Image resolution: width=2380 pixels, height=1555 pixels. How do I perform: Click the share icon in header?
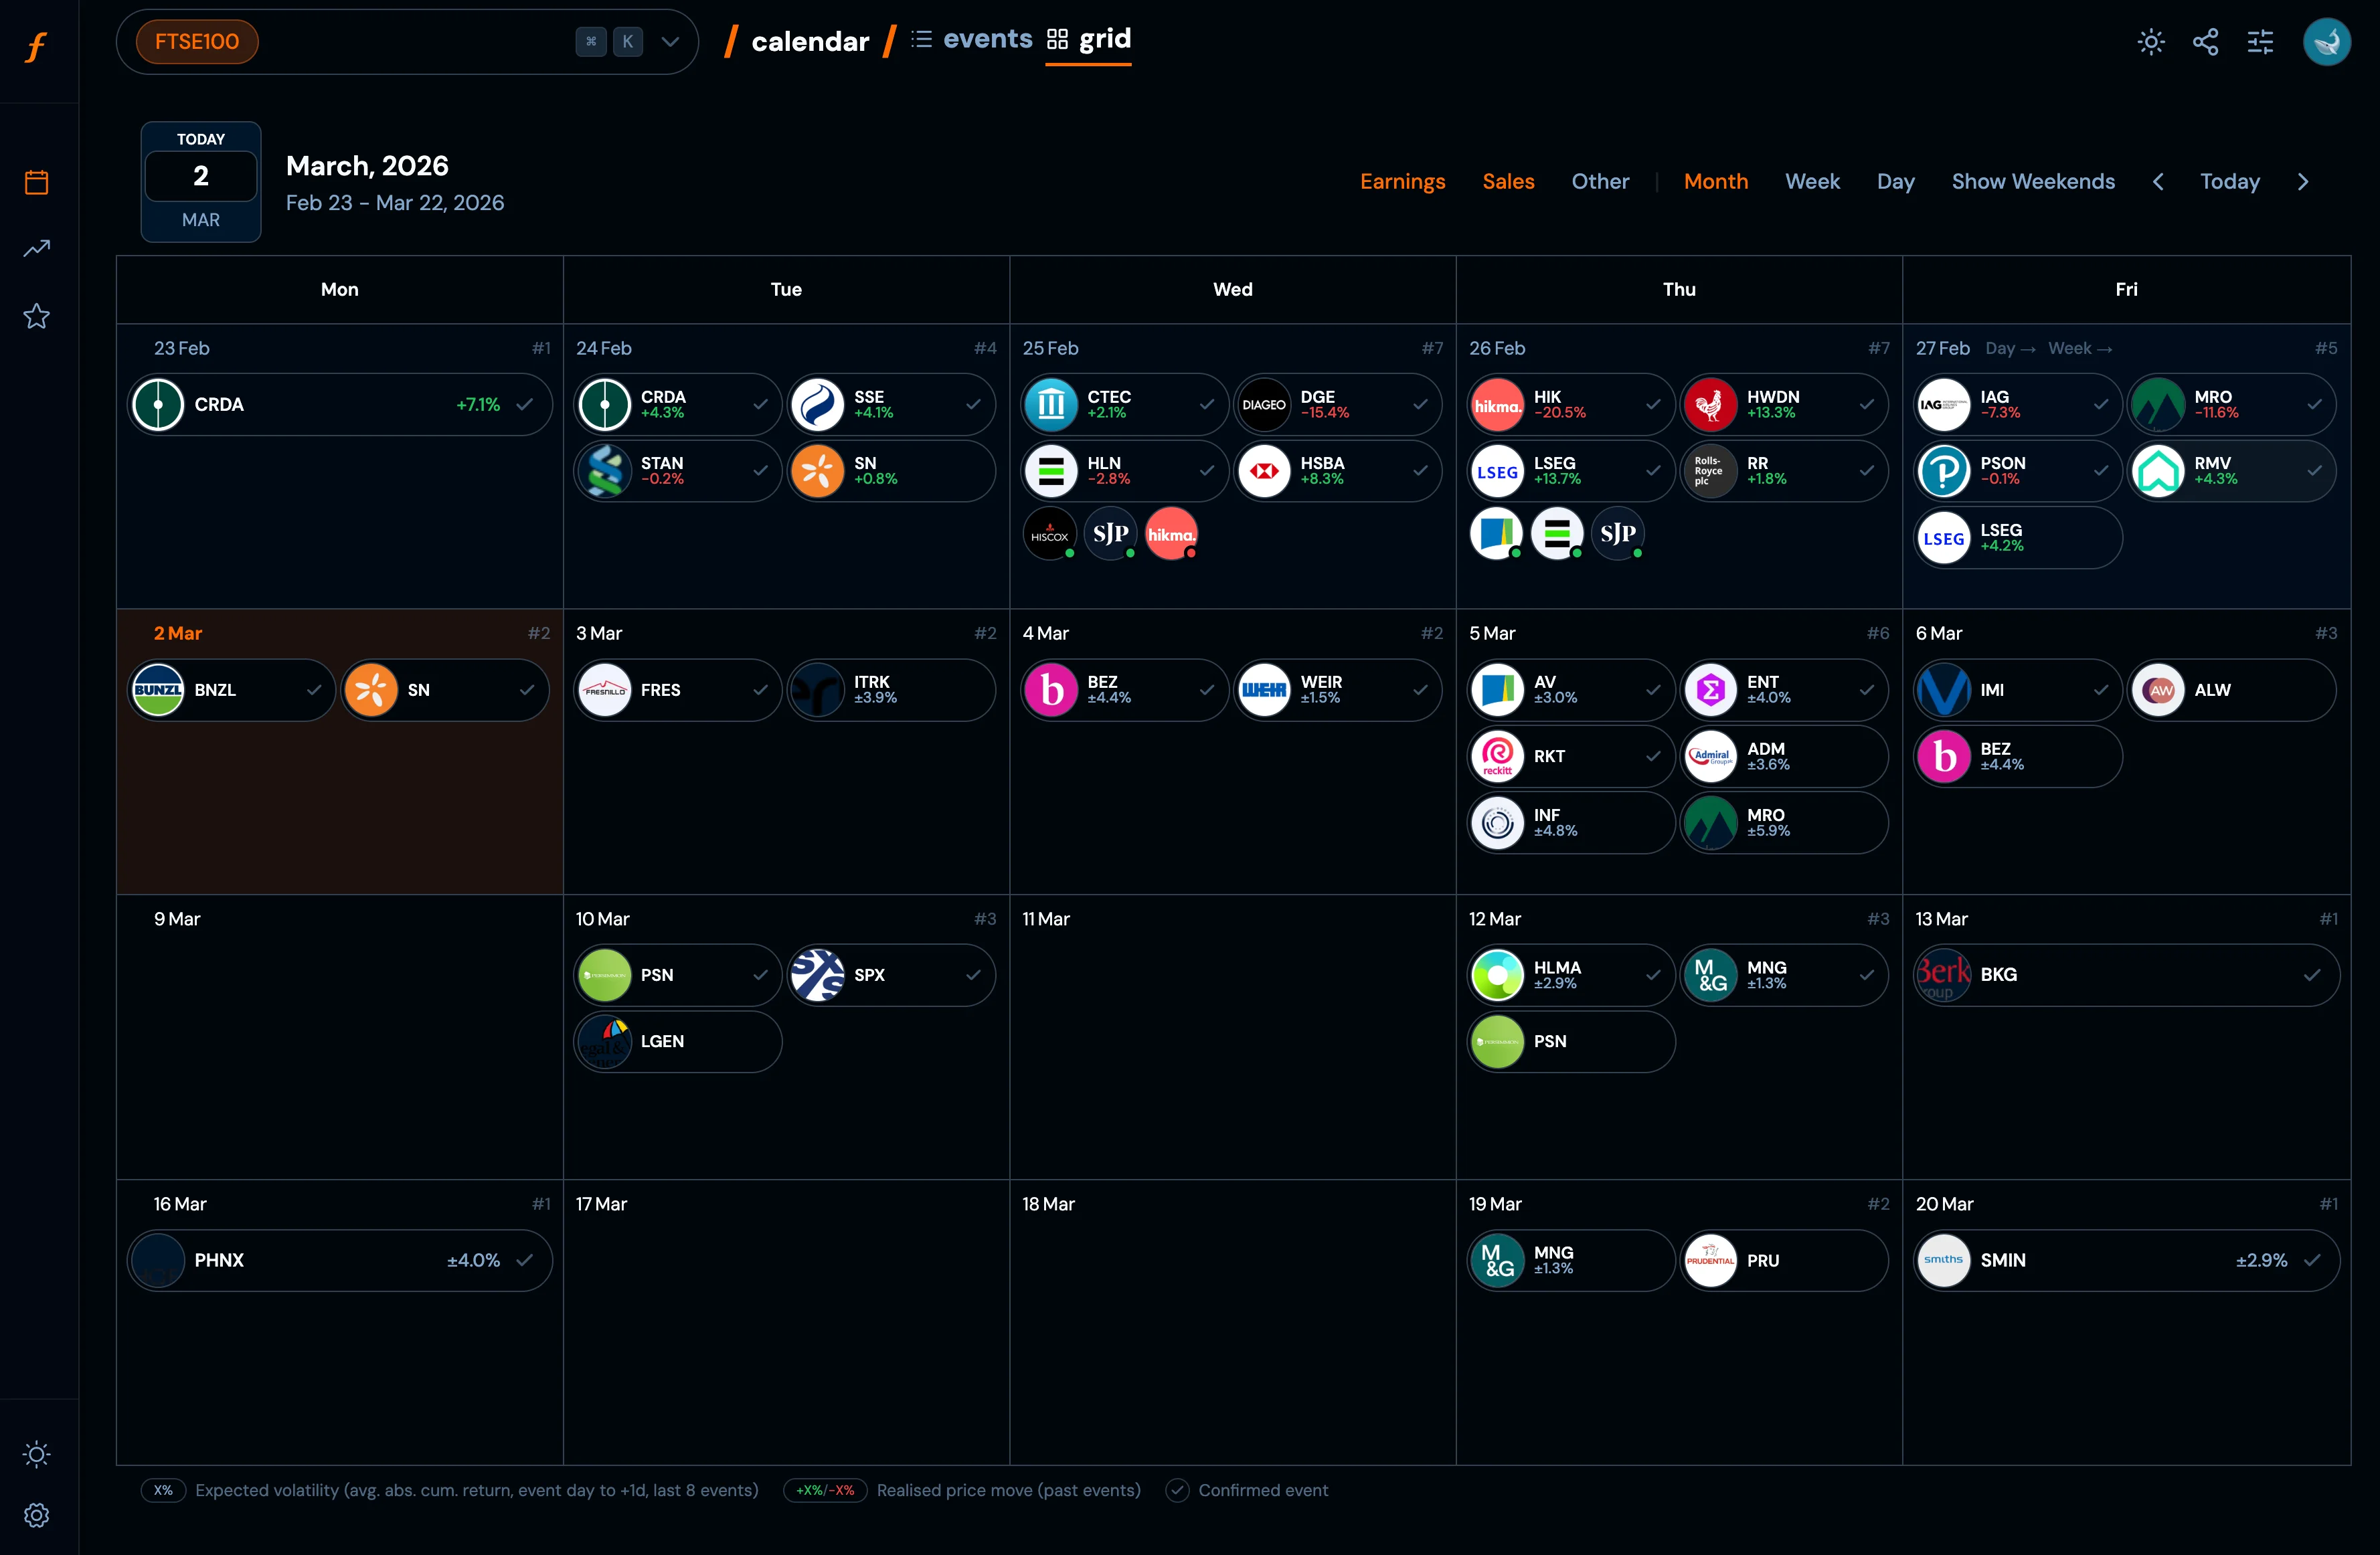(2205, 41)
